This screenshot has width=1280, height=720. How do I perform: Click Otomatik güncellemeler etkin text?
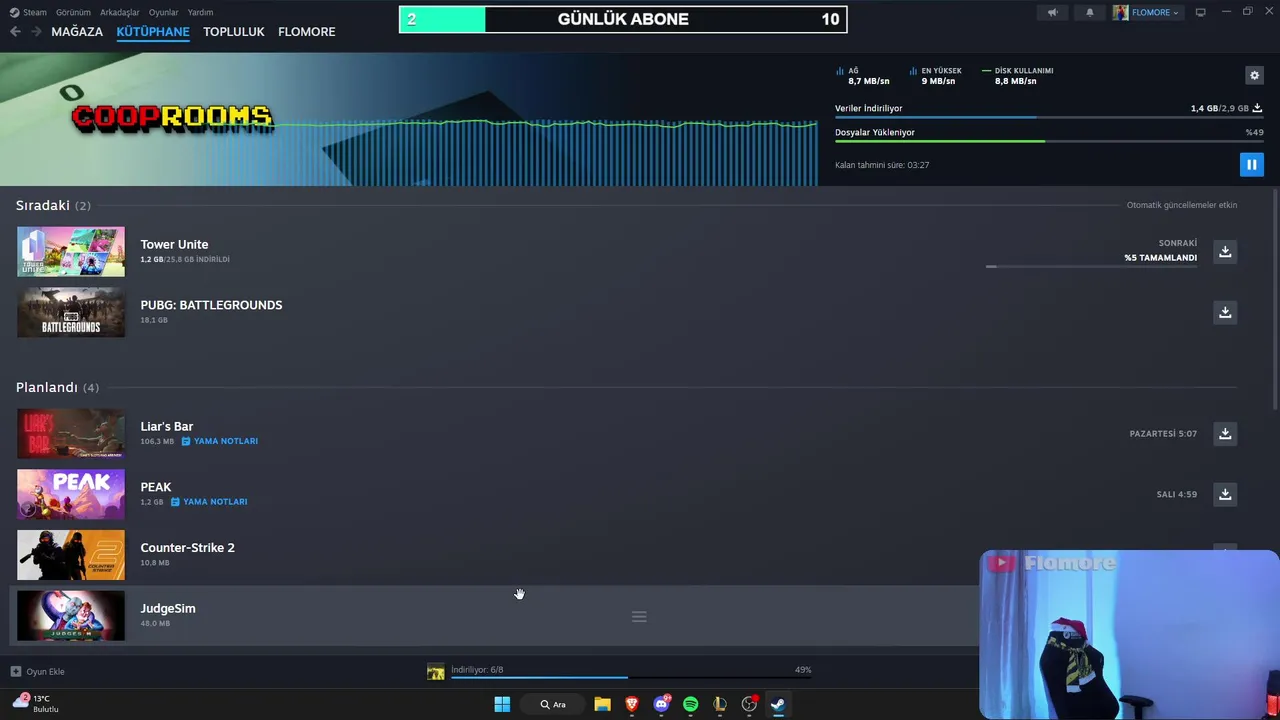point(1182,205)
